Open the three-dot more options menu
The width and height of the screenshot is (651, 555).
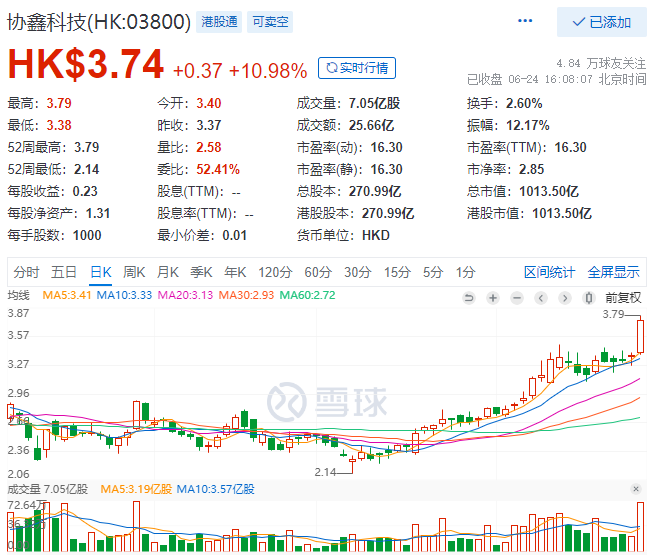point(525,21)
